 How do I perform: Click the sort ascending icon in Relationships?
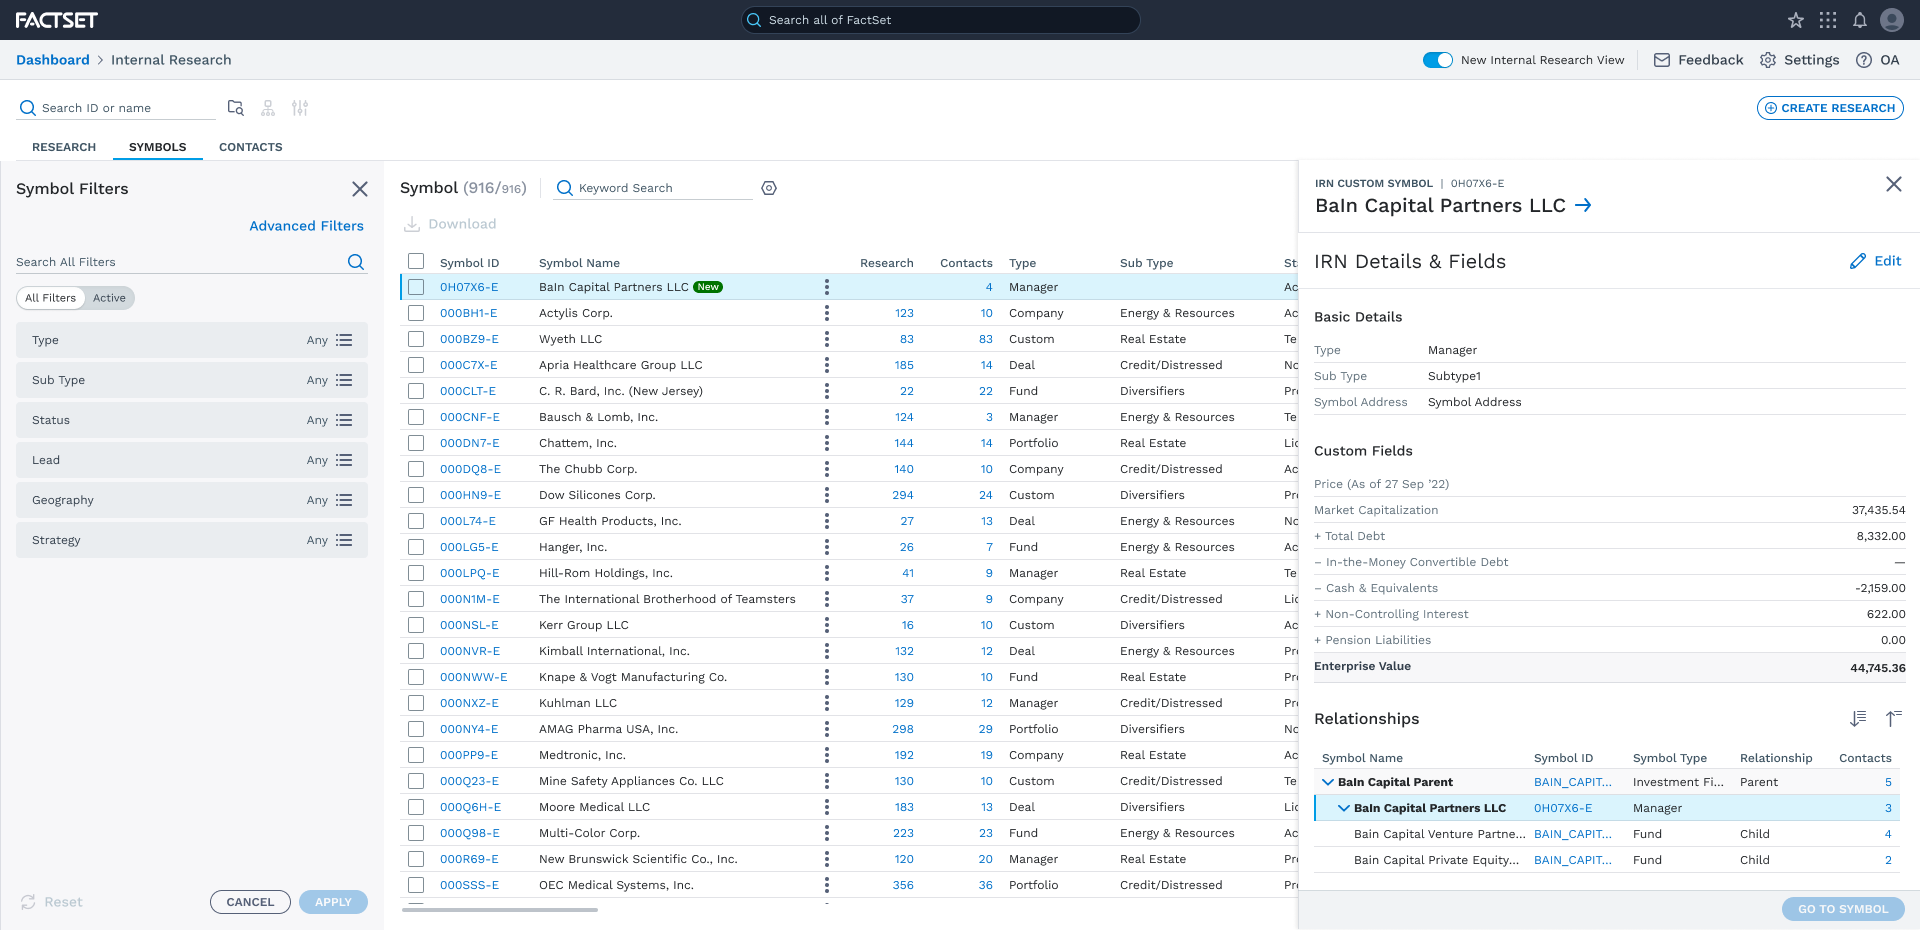pyautogui.click(x=1893, y=718)
